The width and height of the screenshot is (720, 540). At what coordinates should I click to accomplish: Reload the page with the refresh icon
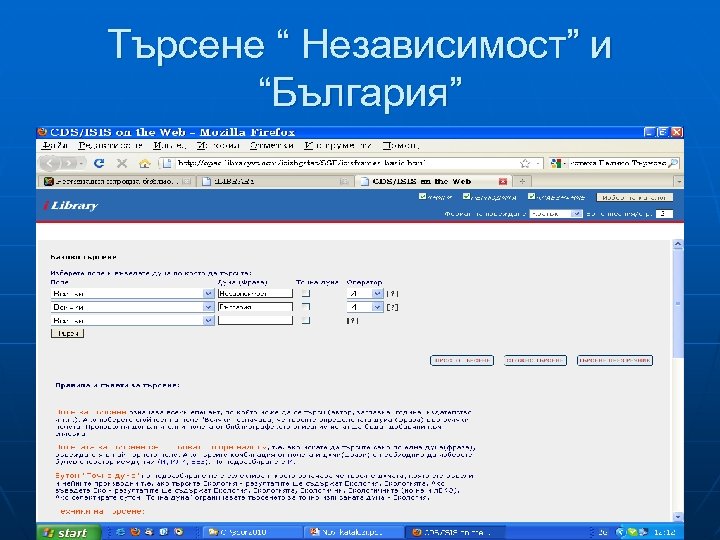tap(99, 163)
